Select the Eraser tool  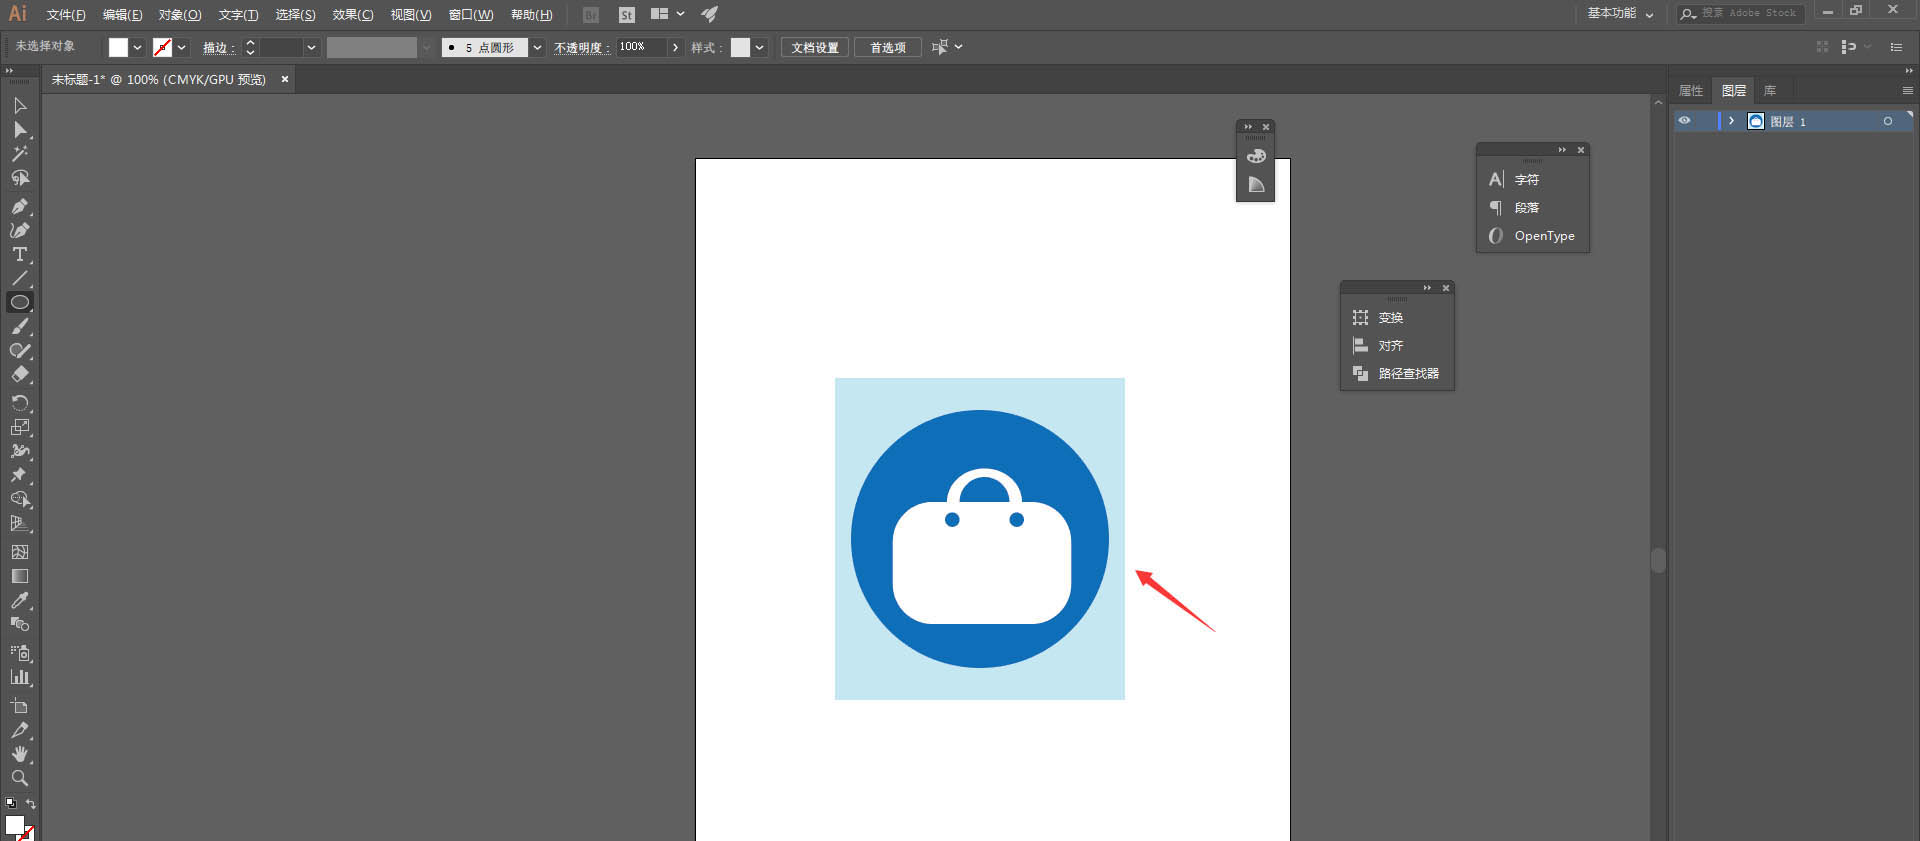(x=19, y=375)
